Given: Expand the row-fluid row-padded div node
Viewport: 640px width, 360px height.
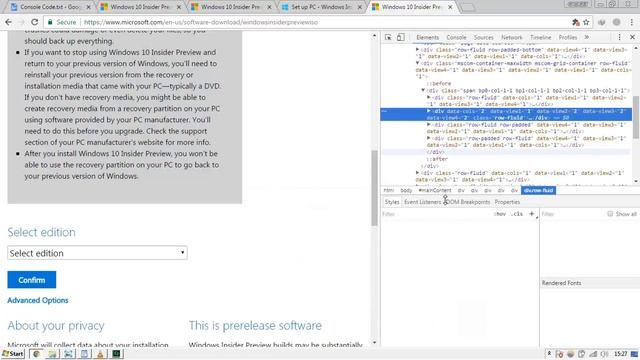Looking at the screenshot, I should click(x=429, y=124).
